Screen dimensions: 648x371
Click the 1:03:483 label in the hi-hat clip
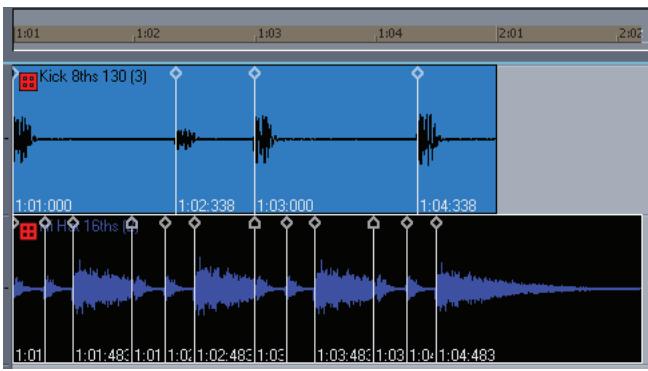pyautogui.click(x=344, y=355)
